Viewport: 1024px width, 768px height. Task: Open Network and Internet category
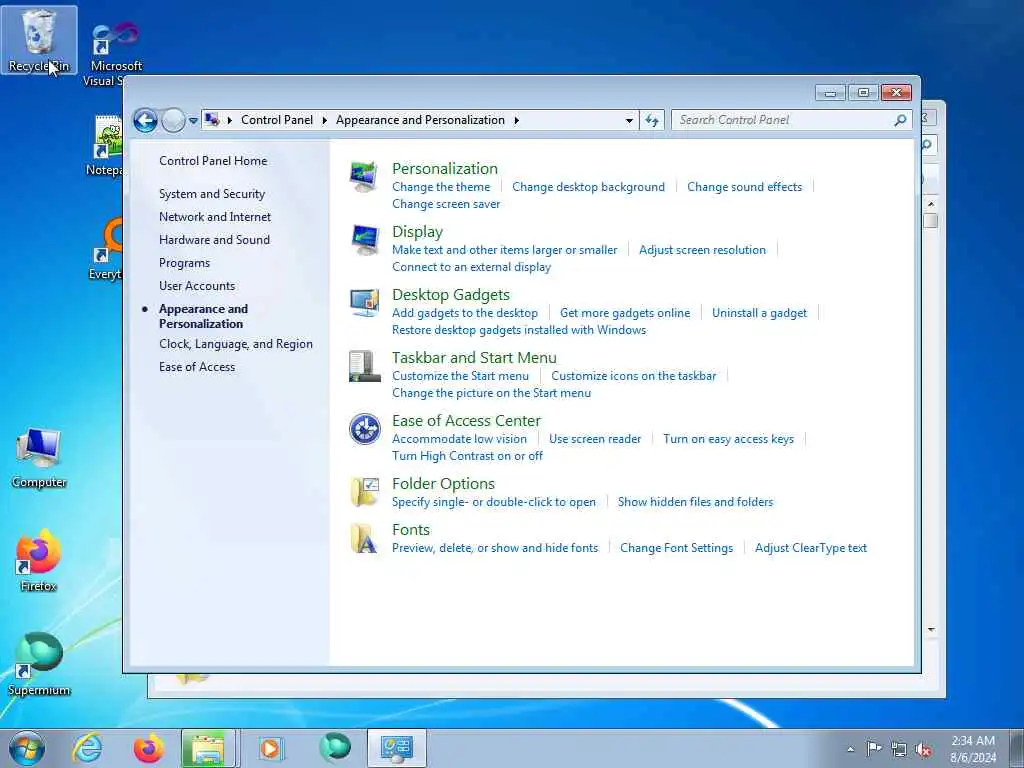215,217
